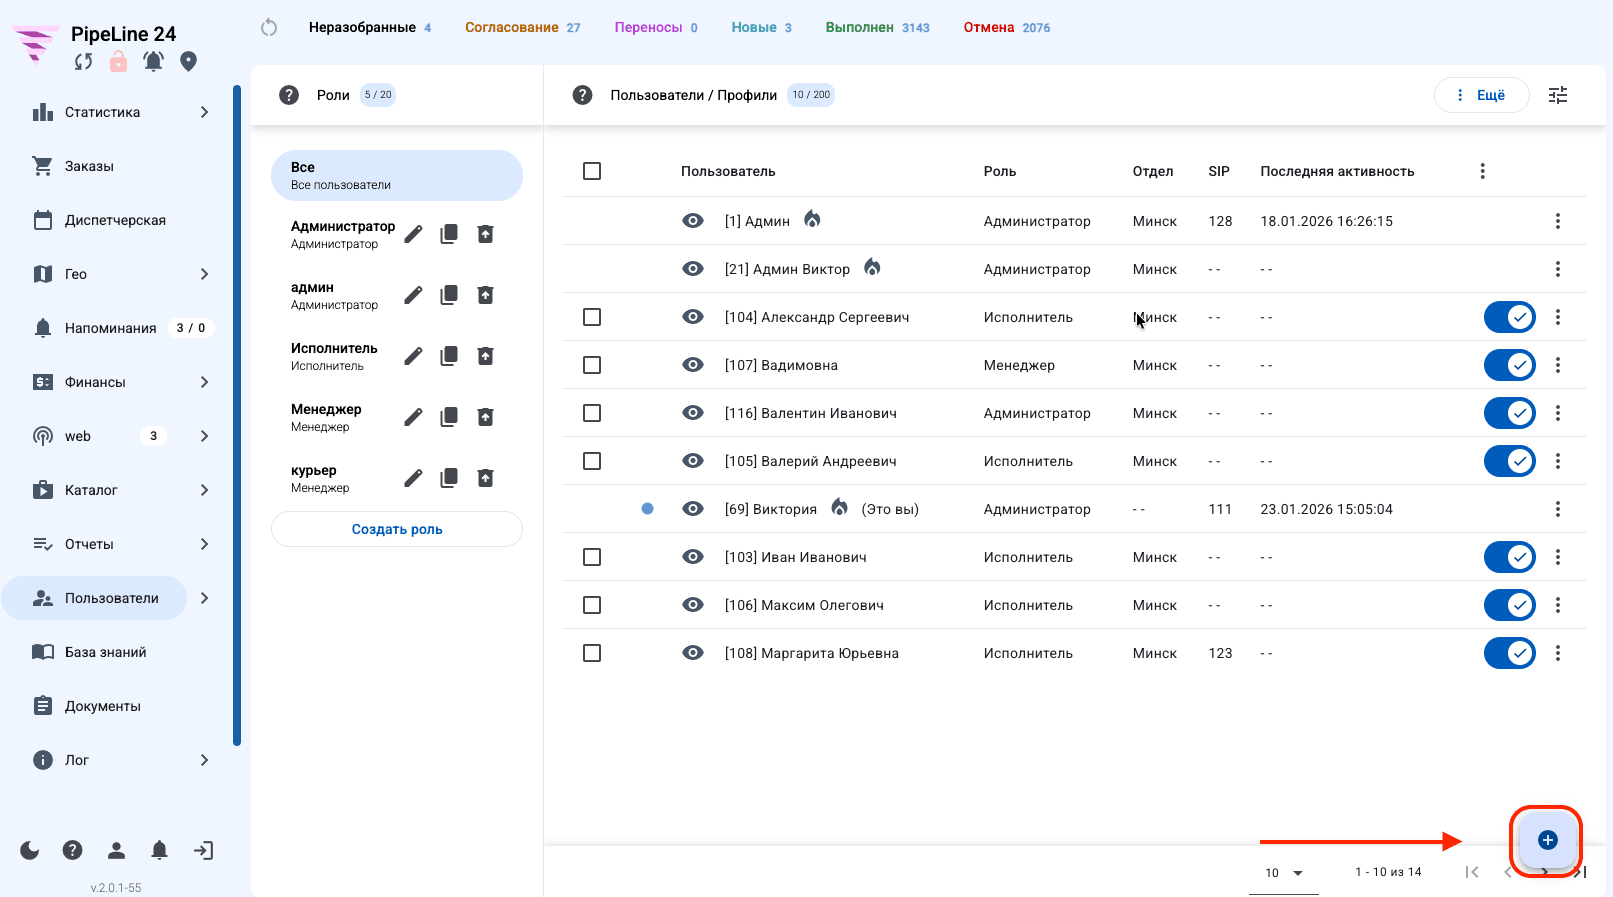Add a new user with plus button
This screenshot has height=897, width=1613.
(x=1547, y=840)
